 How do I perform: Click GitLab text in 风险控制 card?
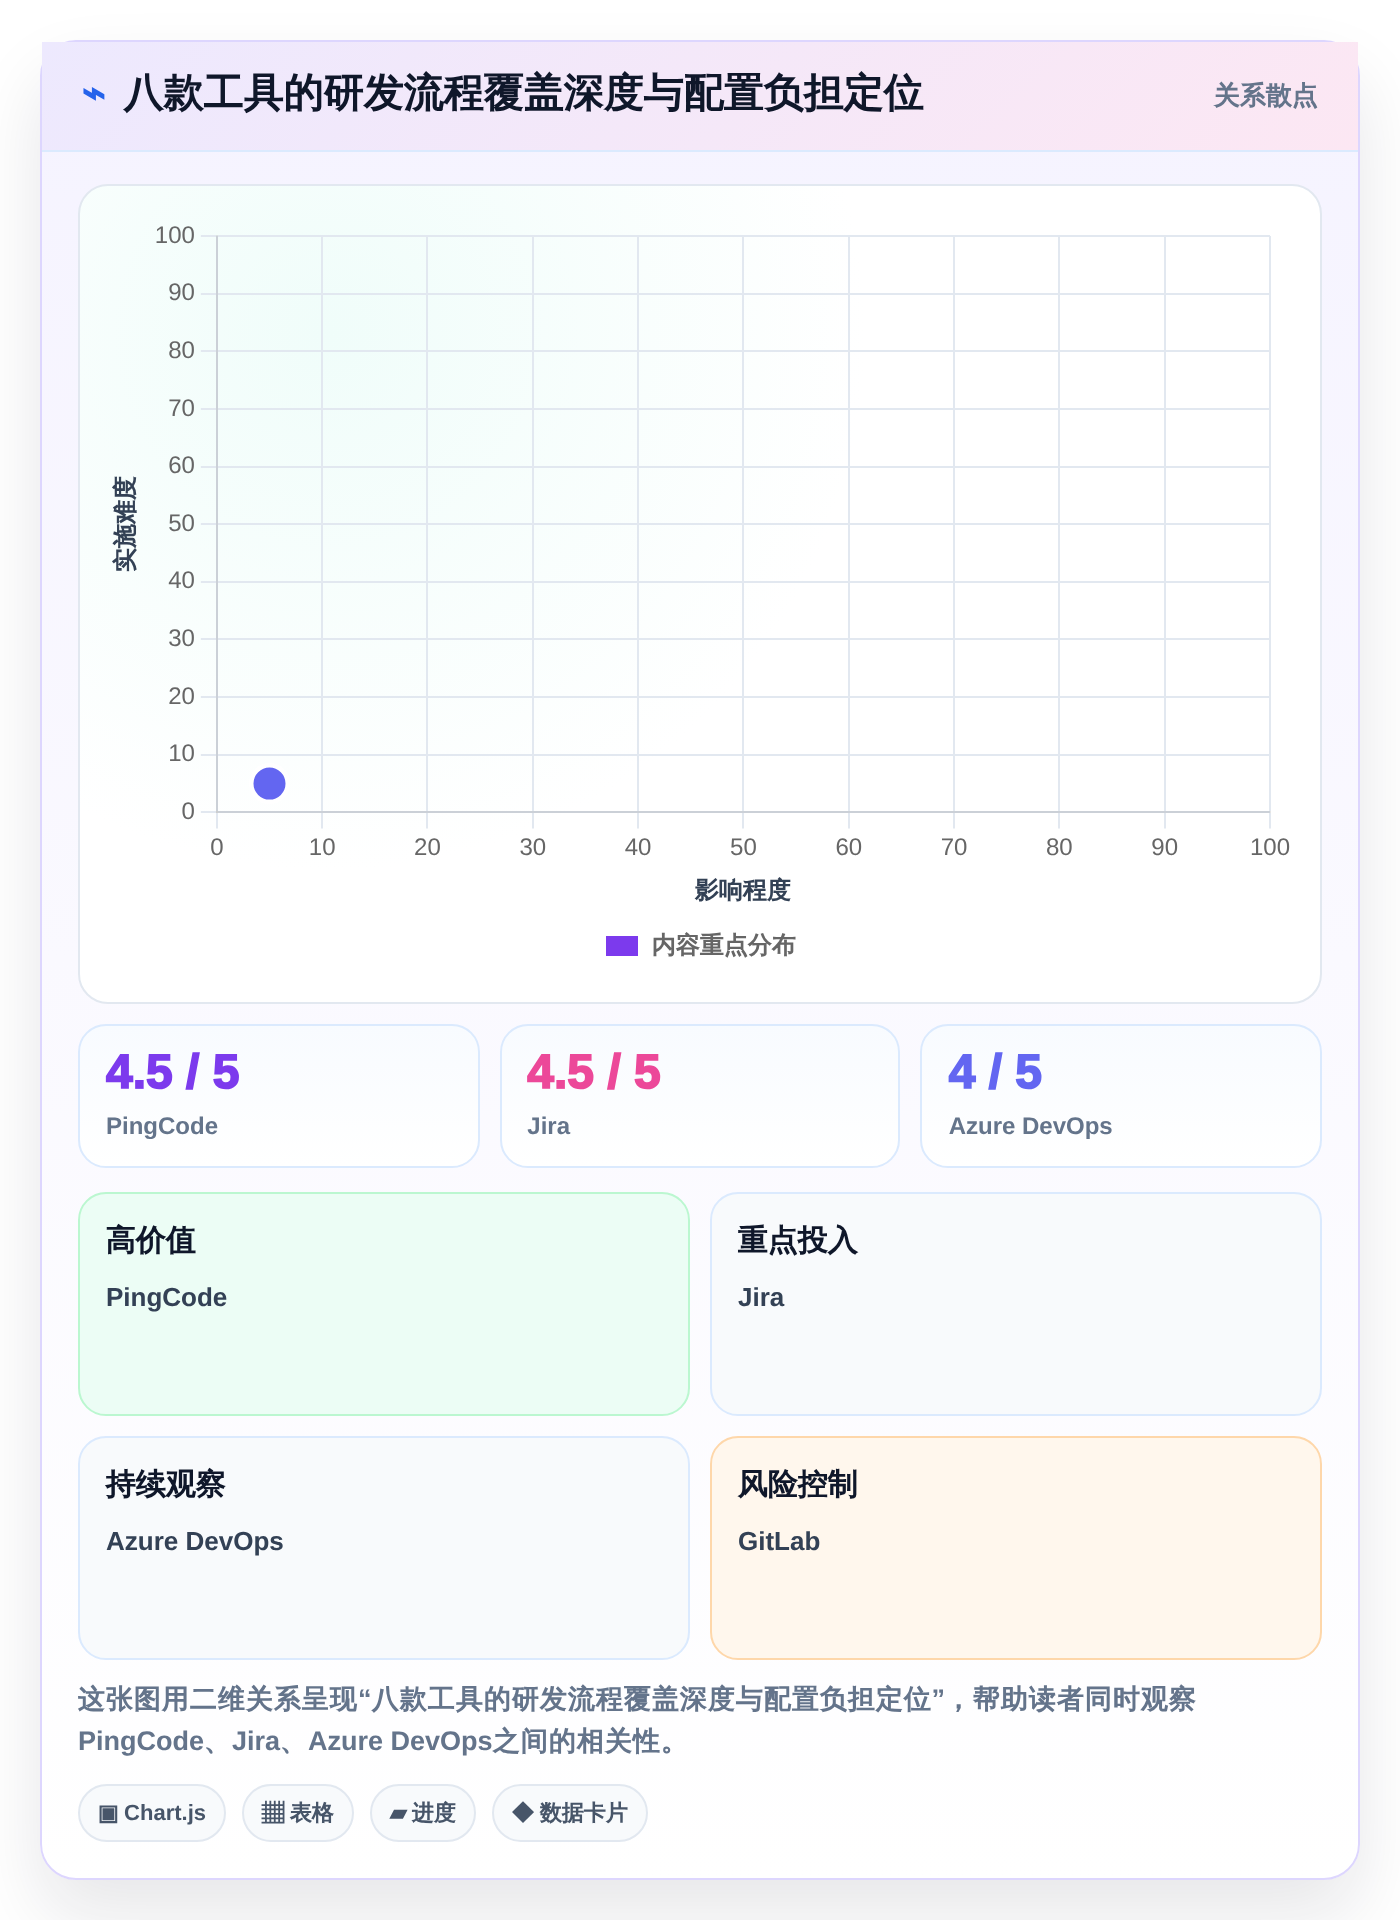779,1542
